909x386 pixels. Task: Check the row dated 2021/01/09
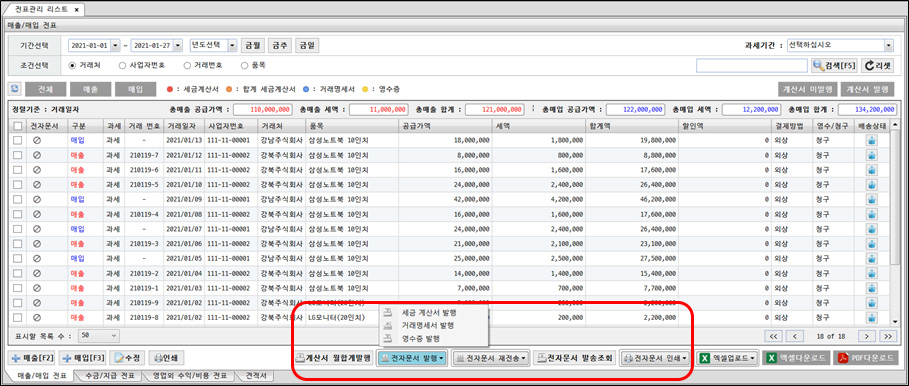pyautogui.click(x=17, y=199)
